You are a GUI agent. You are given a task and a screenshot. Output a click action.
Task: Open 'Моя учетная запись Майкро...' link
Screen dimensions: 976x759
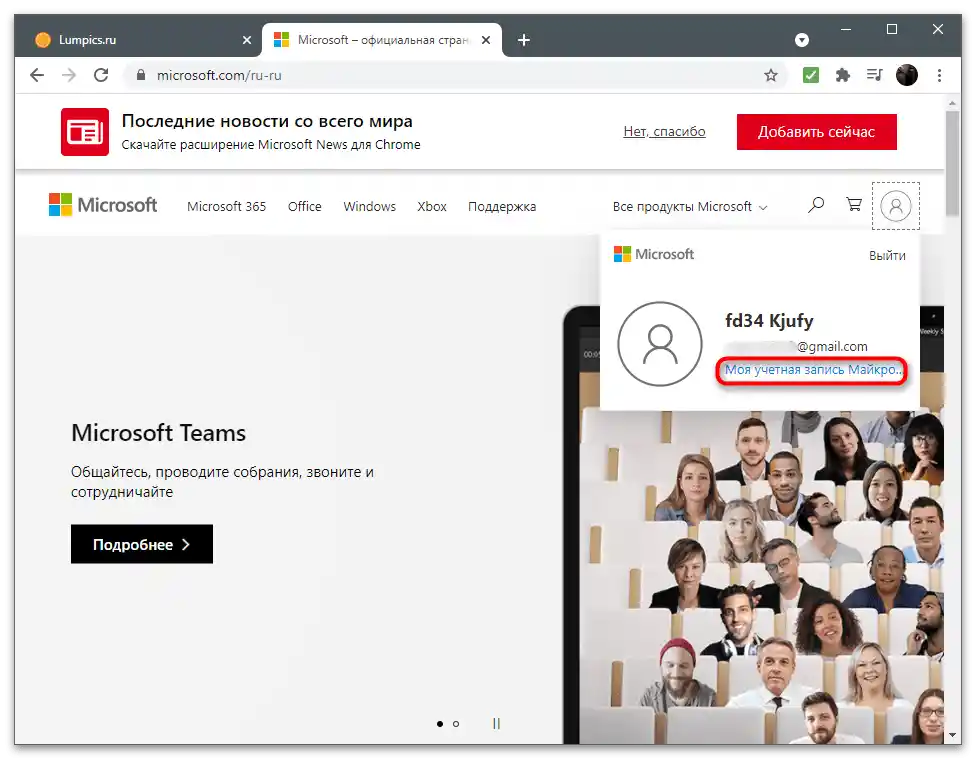pyautogui.click(x=812, y=370)
